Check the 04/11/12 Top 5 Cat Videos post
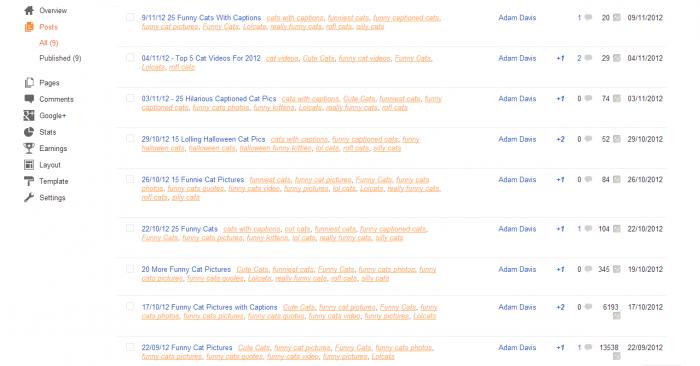The image size is (700, 366). (x=130, y=58)
